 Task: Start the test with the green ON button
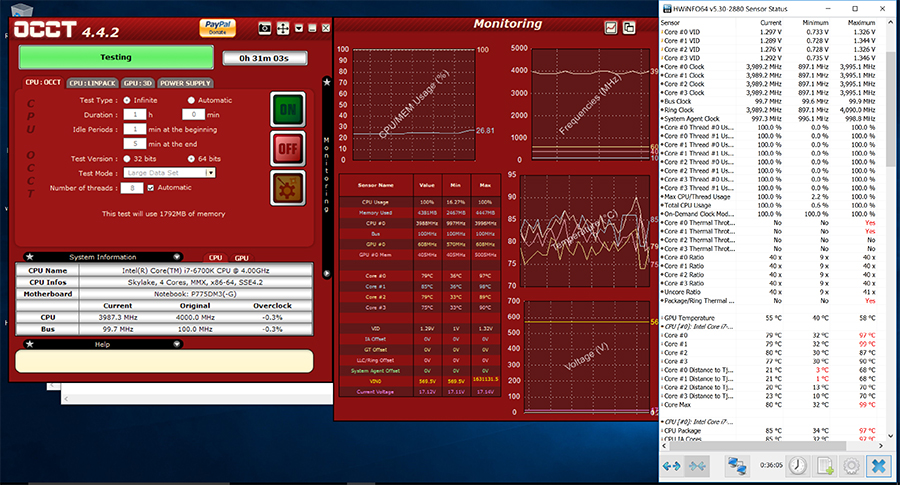288,109
